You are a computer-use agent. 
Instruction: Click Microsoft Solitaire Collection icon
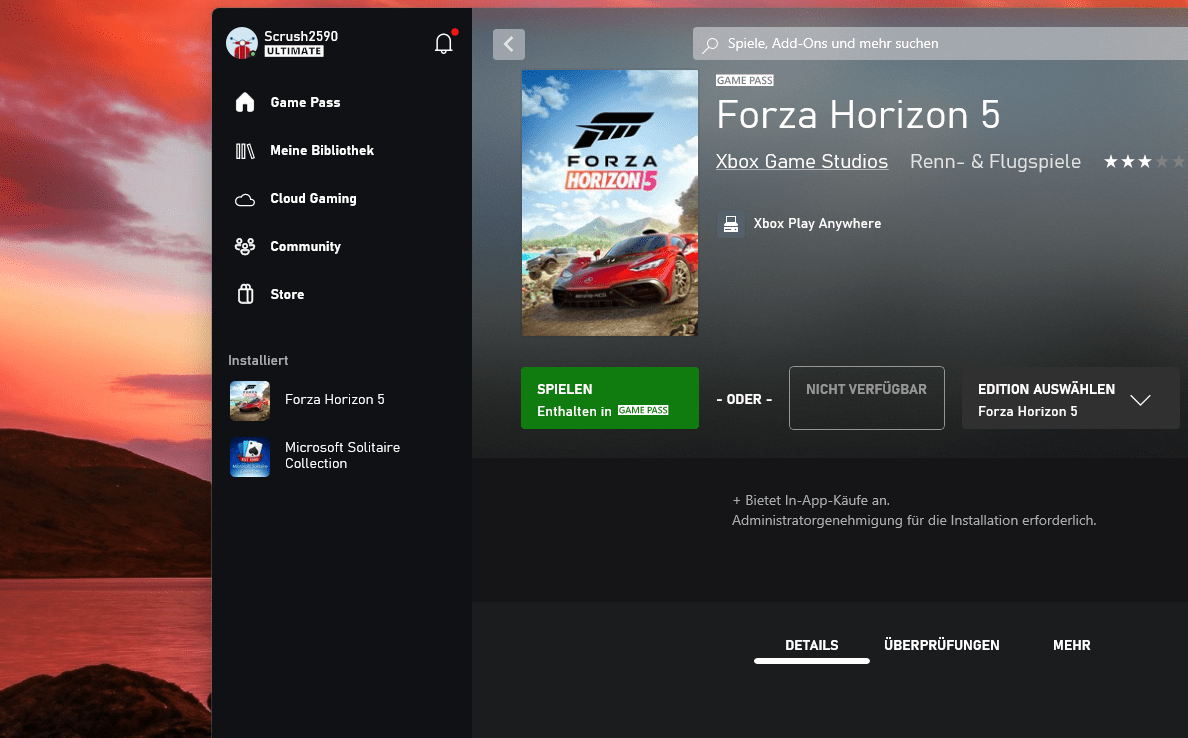(x=250, y=457)
